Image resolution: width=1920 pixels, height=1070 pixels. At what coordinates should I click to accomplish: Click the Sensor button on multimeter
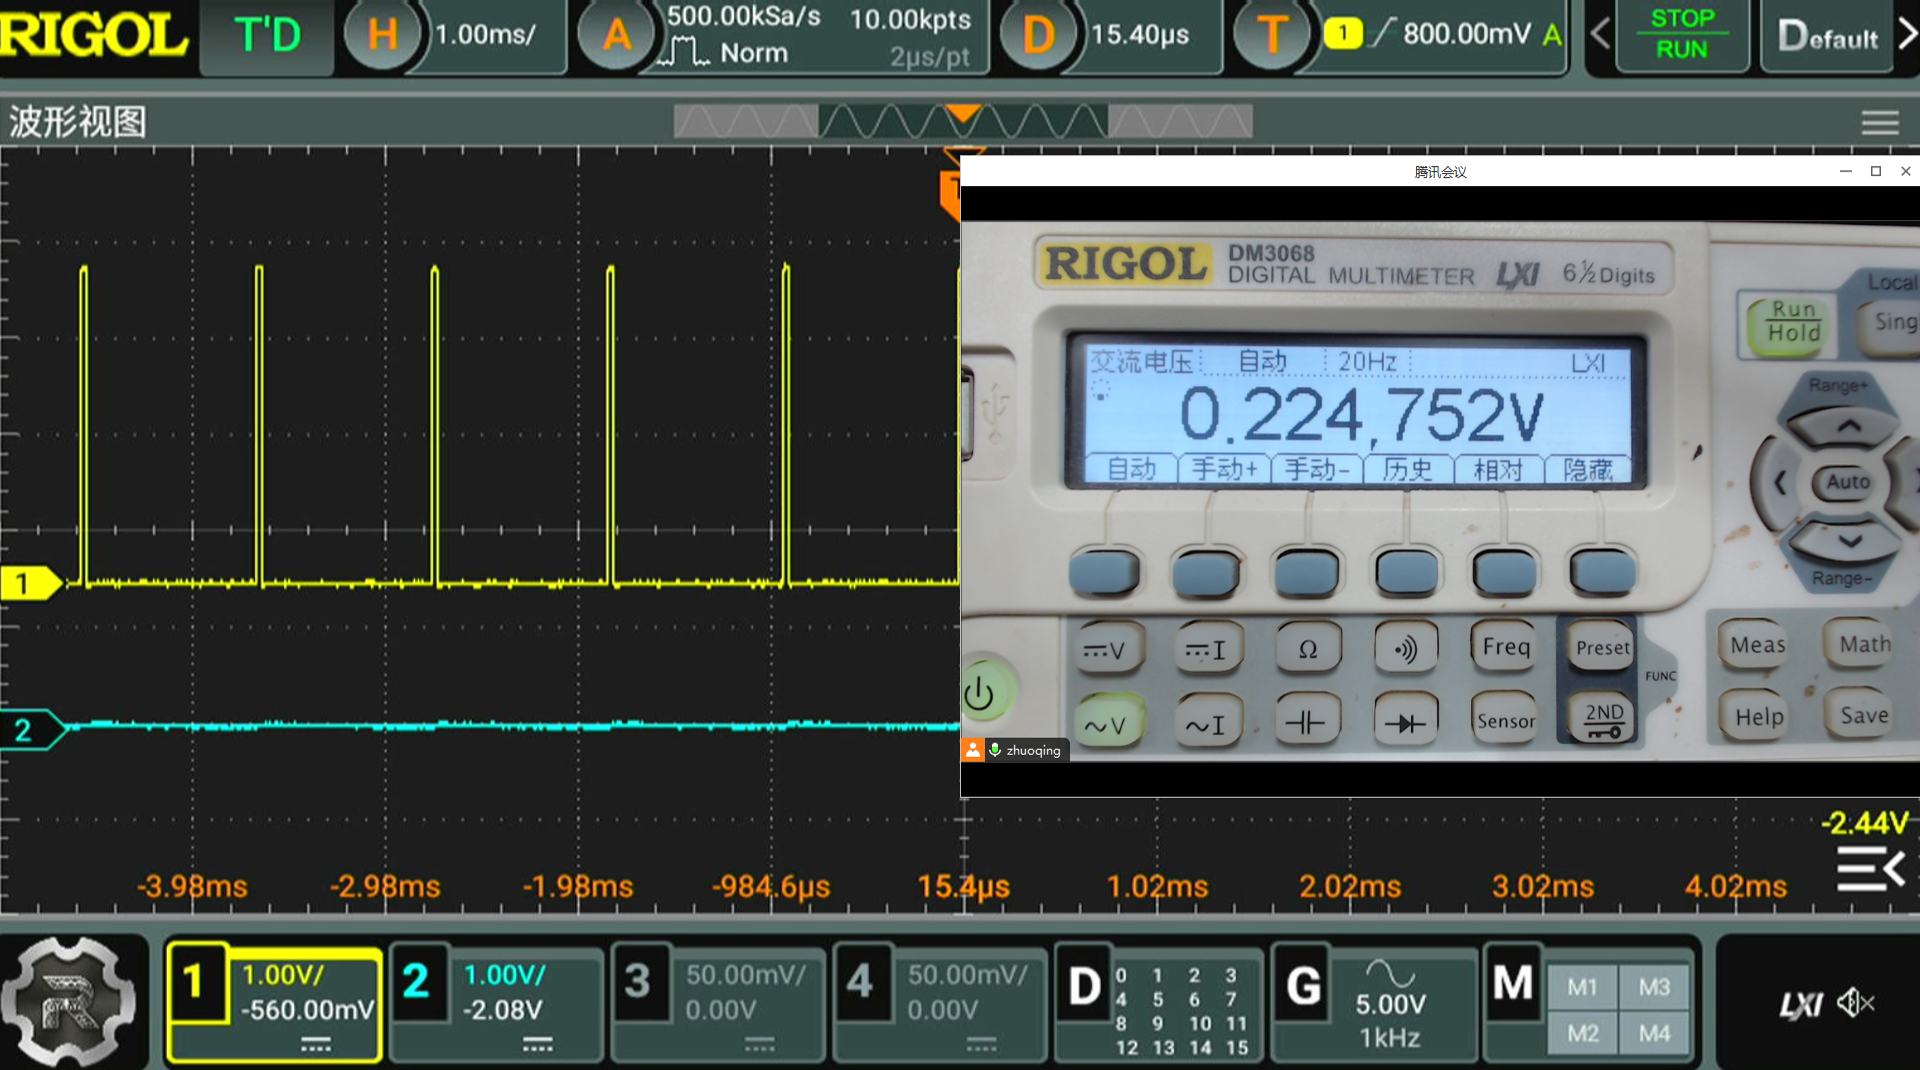click(x=1505, y=720)
